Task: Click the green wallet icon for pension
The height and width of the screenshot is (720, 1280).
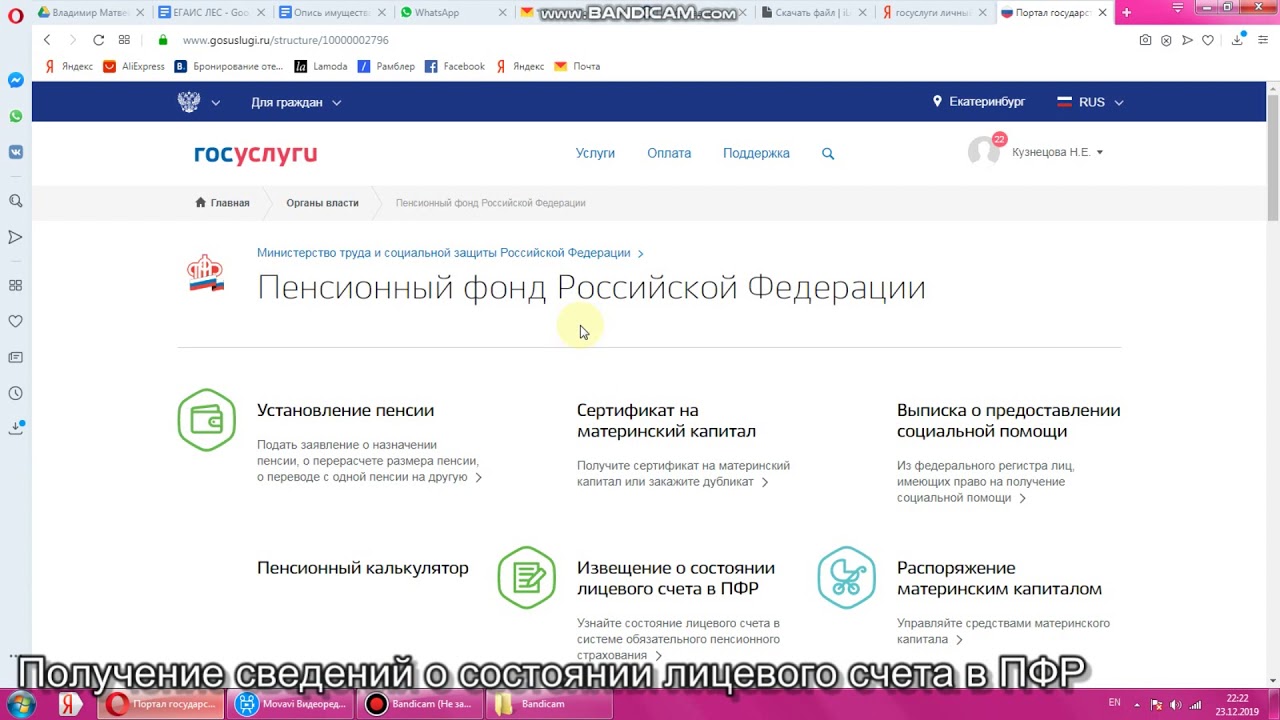Action: point(207,420)
